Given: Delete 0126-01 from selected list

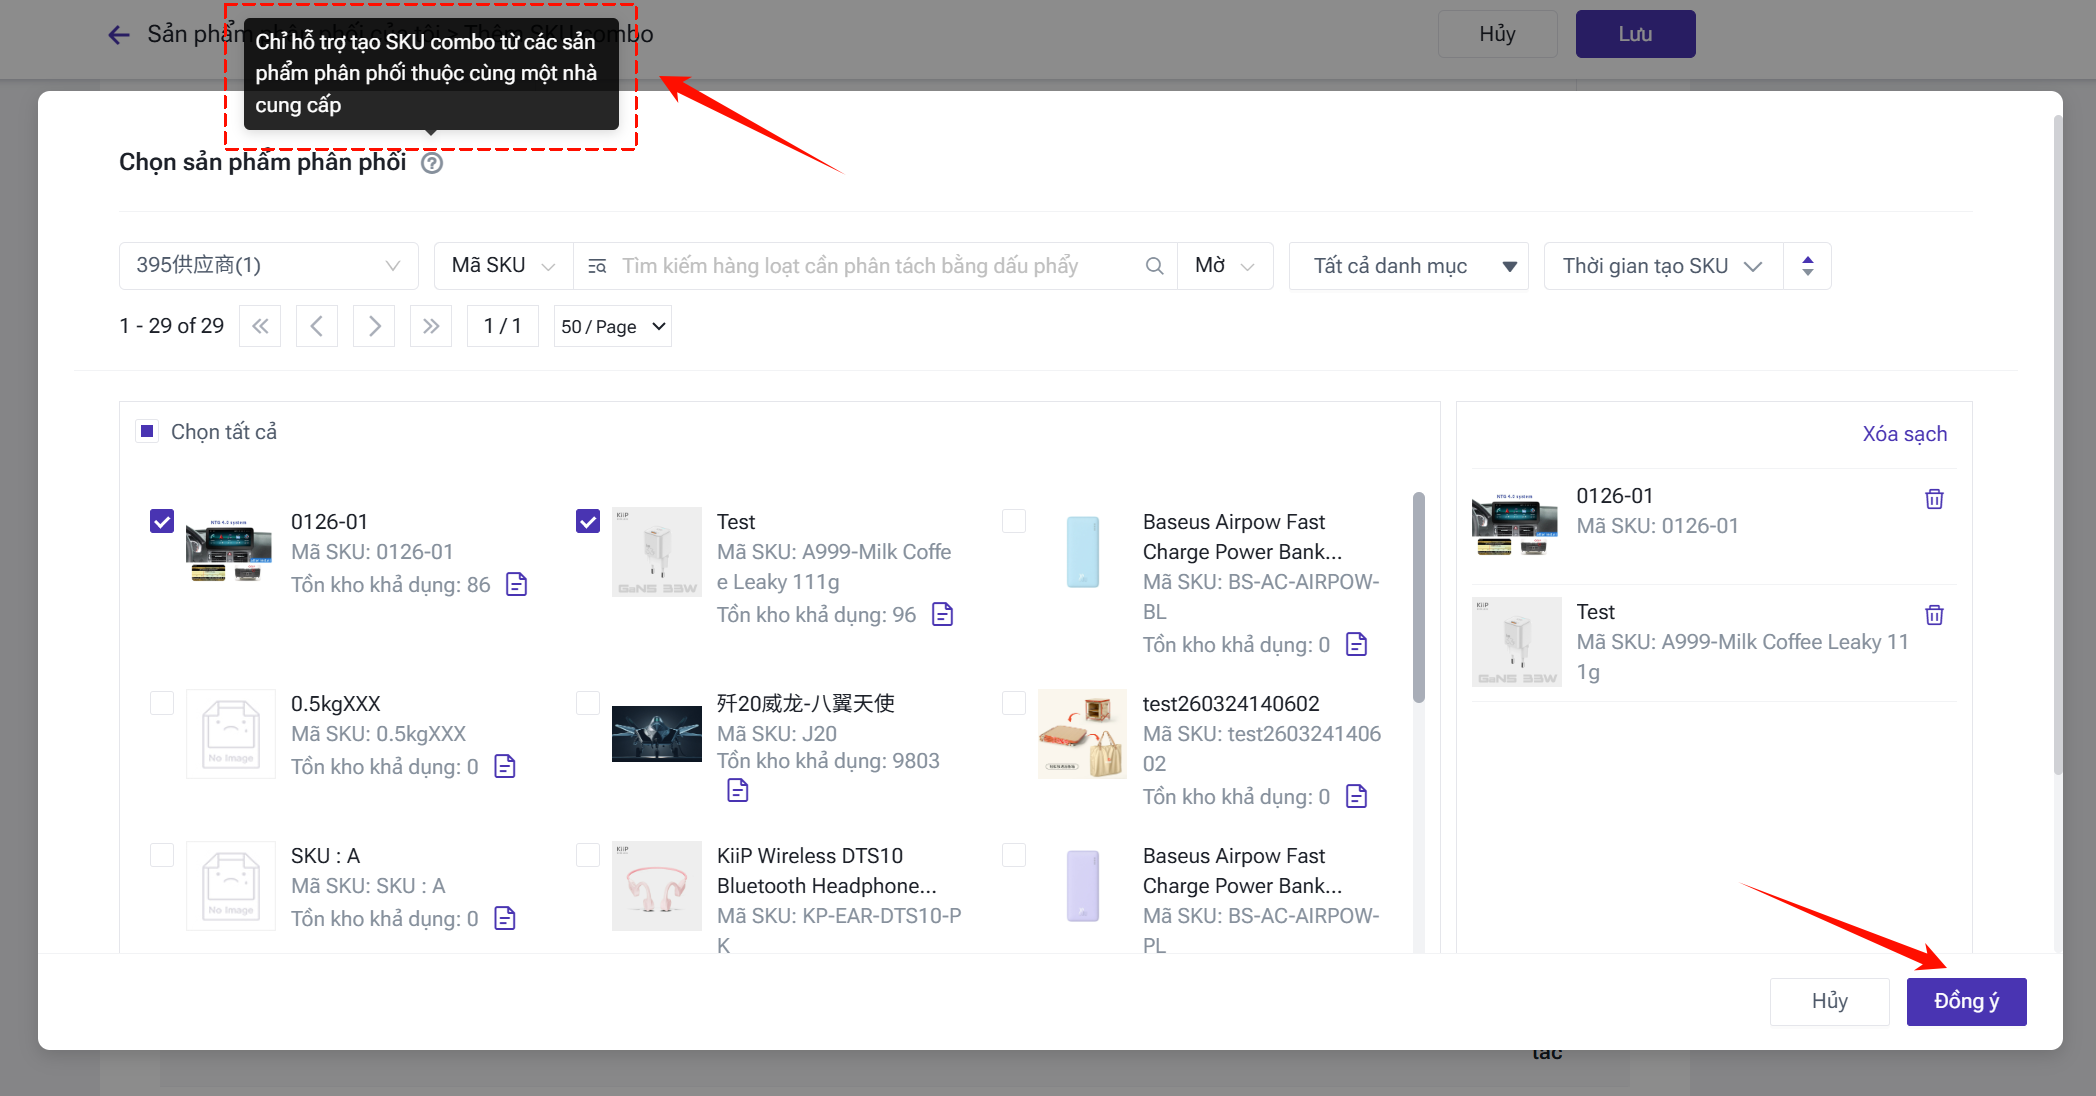Looking at the screenshot, I should 1934,499.
